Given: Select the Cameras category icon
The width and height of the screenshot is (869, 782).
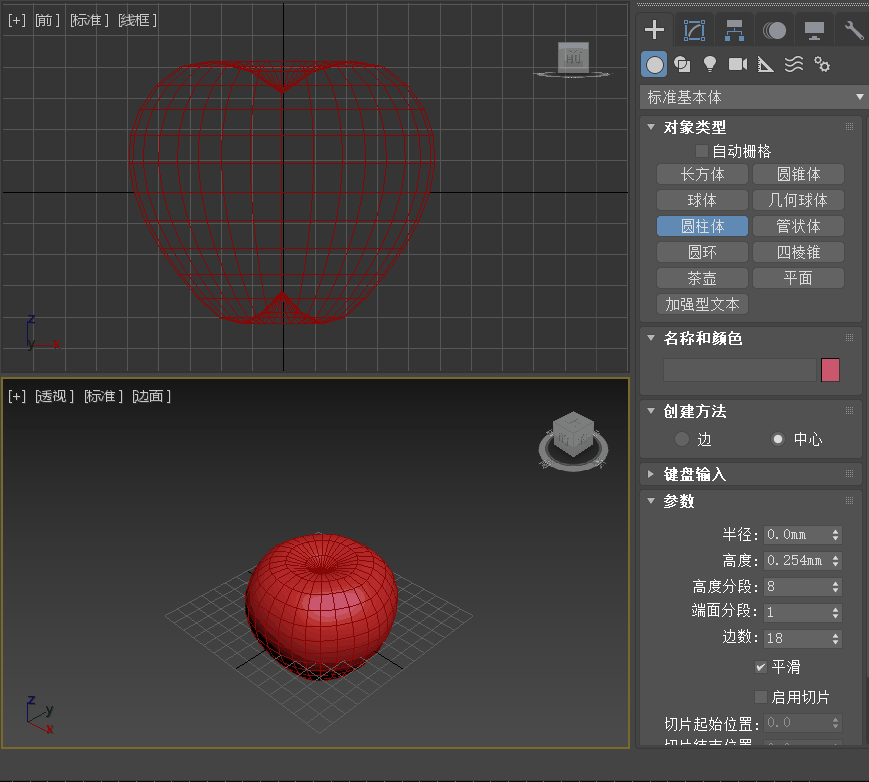Looking at the screenshot, I should tap(738, 65).
